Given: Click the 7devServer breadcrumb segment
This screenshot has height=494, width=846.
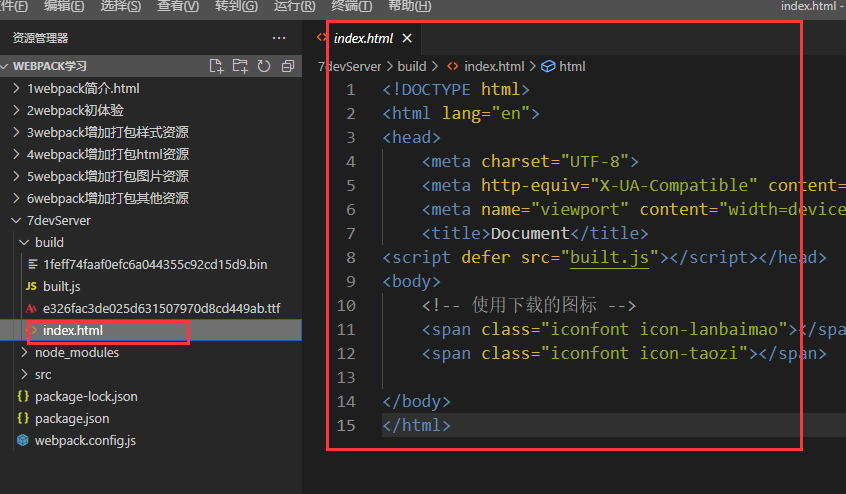Looking at the screenshot, I should coord(350,66).
